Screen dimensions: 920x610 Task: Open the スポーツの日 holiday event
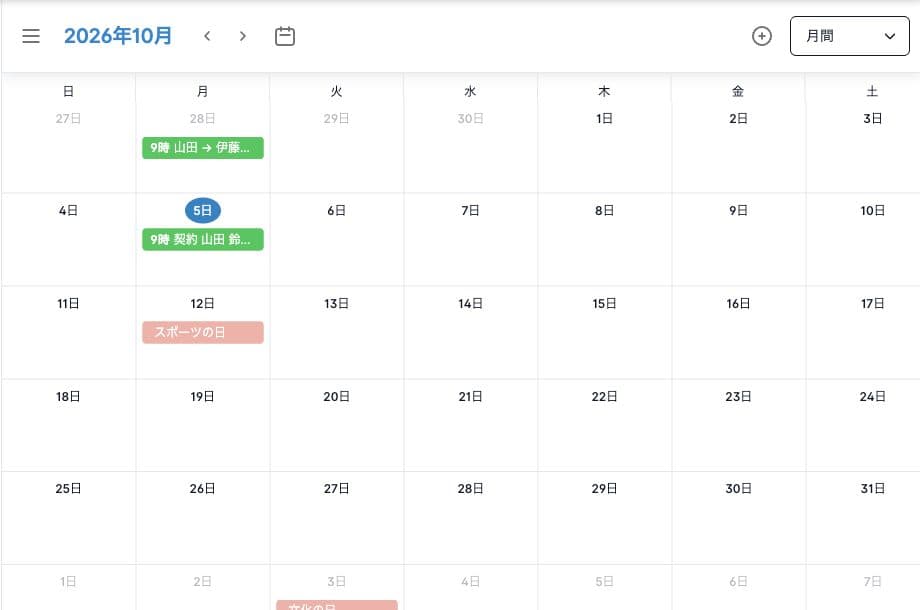203,333
